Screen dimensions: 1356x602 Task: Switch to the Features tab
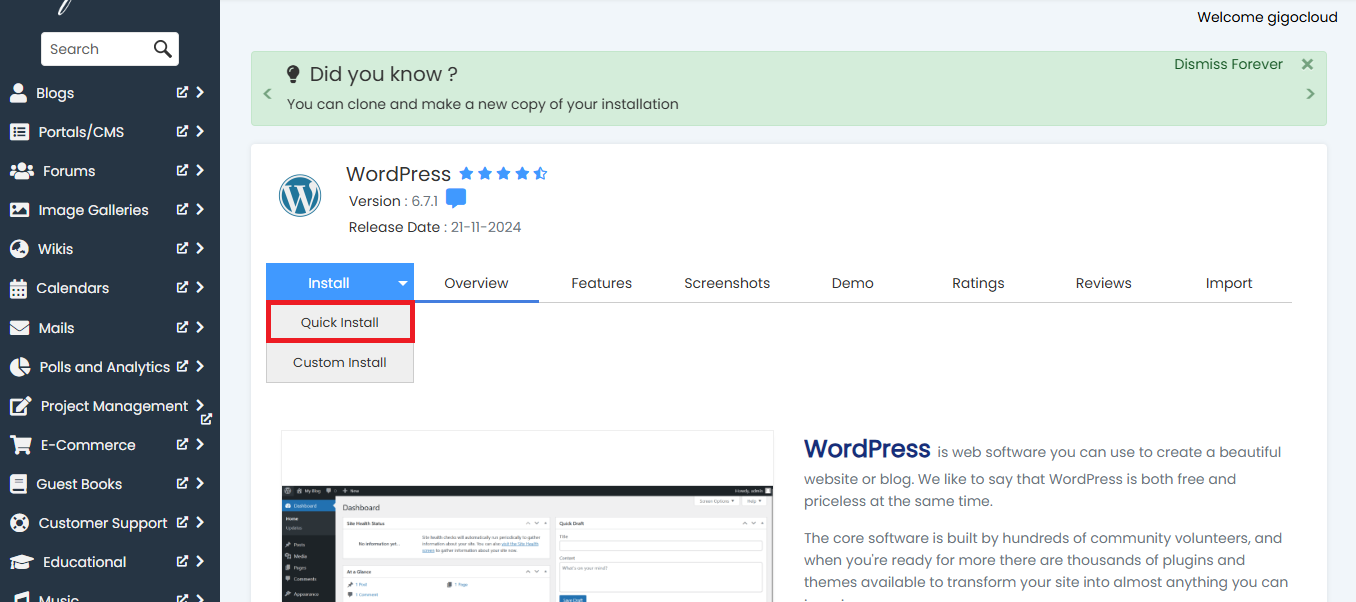[x=602, y=283]
